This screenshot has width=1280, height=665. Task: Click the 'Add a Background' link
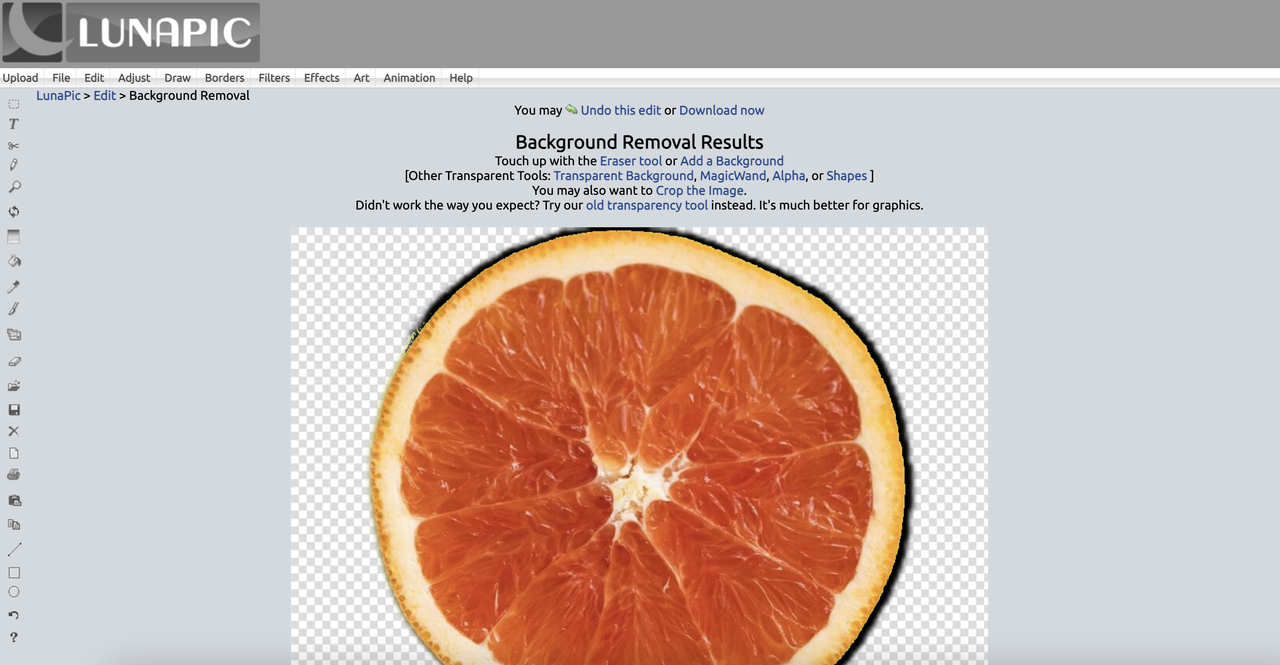click(732, 161)
